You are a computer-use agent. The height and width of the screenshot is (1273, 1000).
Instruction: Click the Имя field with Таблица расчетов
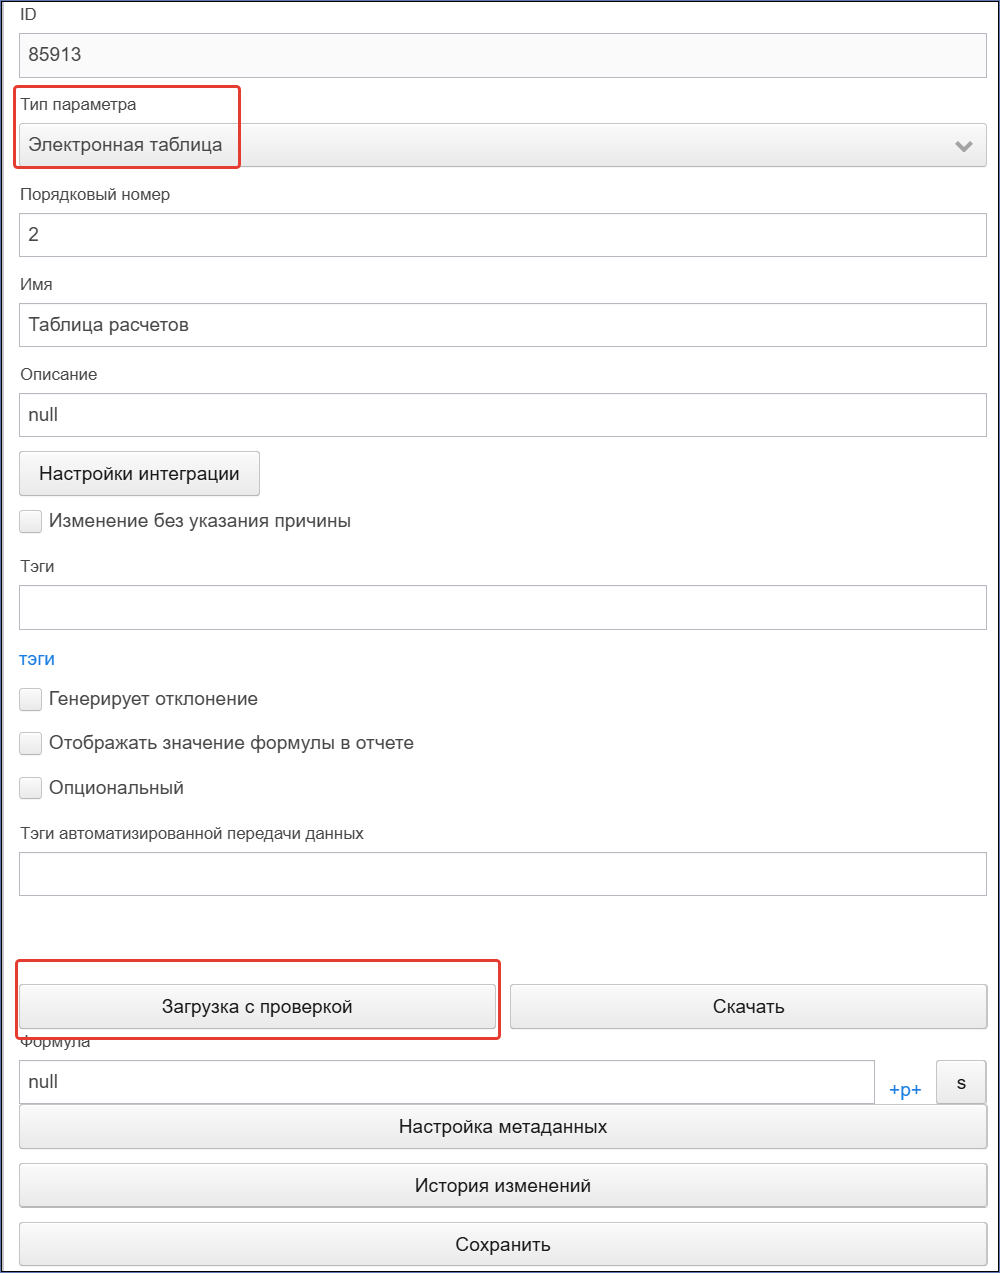pyautogui.click(x=503, y=325)
